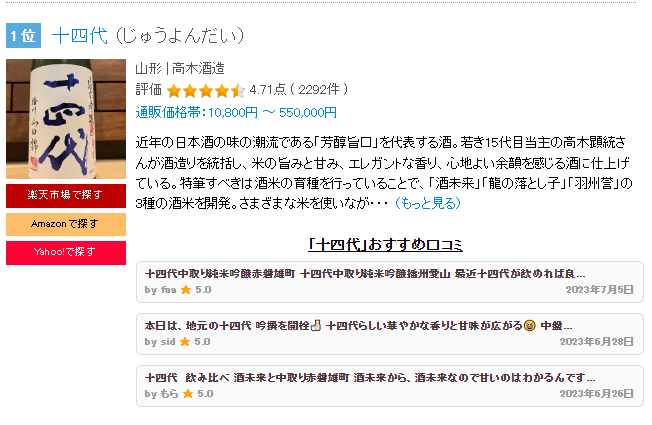Viewport: 652px width, 425px height.
Task: Search on 楽天市場 button
Action: click(66, 195)
